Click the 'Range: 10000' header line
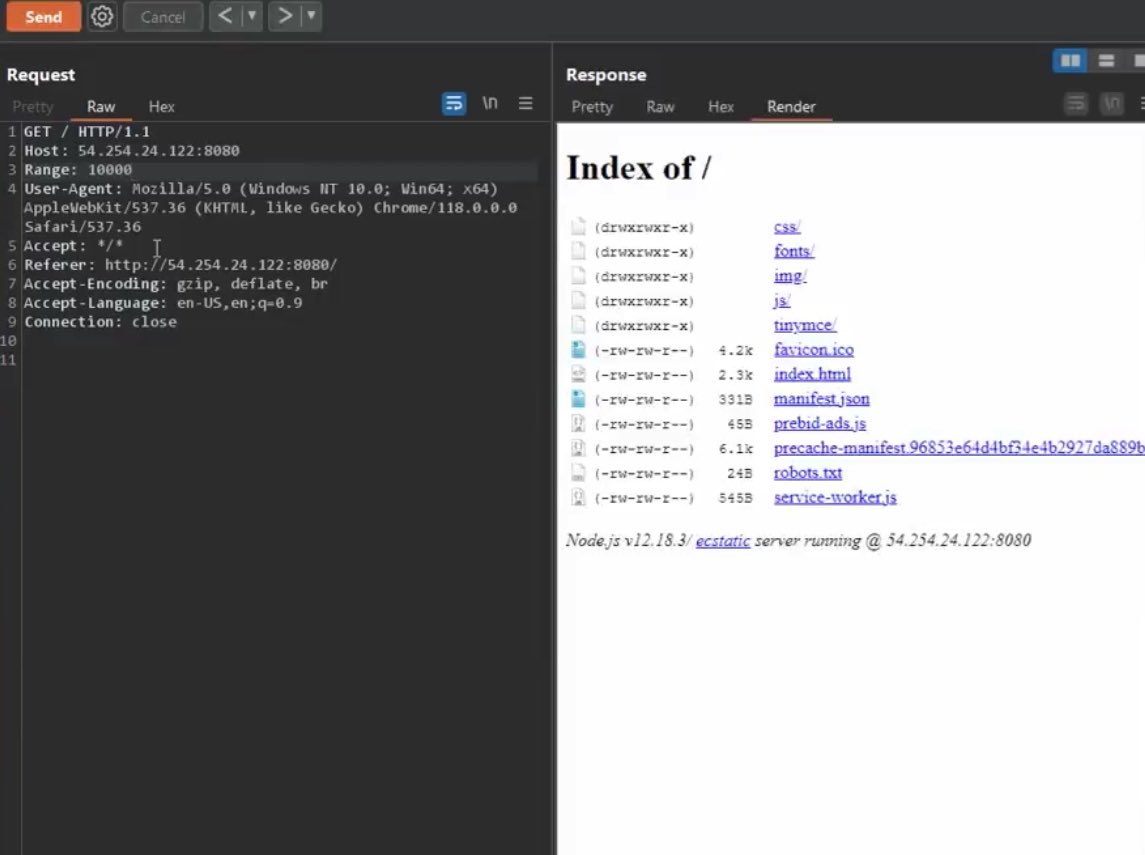 click(x=78, y=169)
